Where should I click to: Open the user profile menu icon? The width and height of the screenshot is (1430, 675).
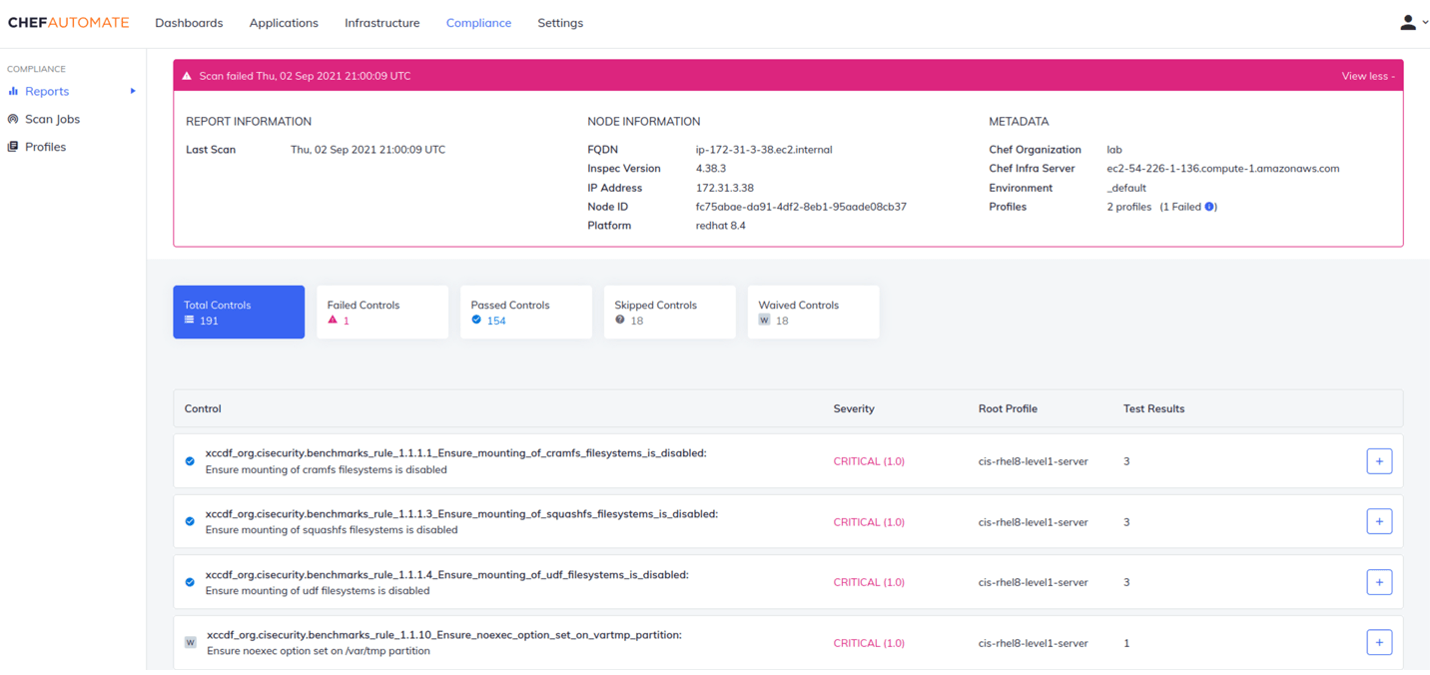tap(1408, 22)
